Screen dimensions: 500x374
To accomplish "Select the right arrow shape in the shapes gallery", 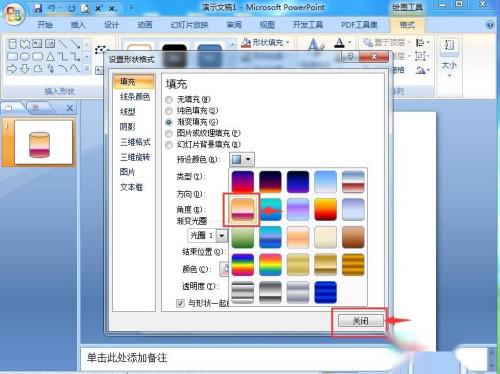I will click(12, 69).
